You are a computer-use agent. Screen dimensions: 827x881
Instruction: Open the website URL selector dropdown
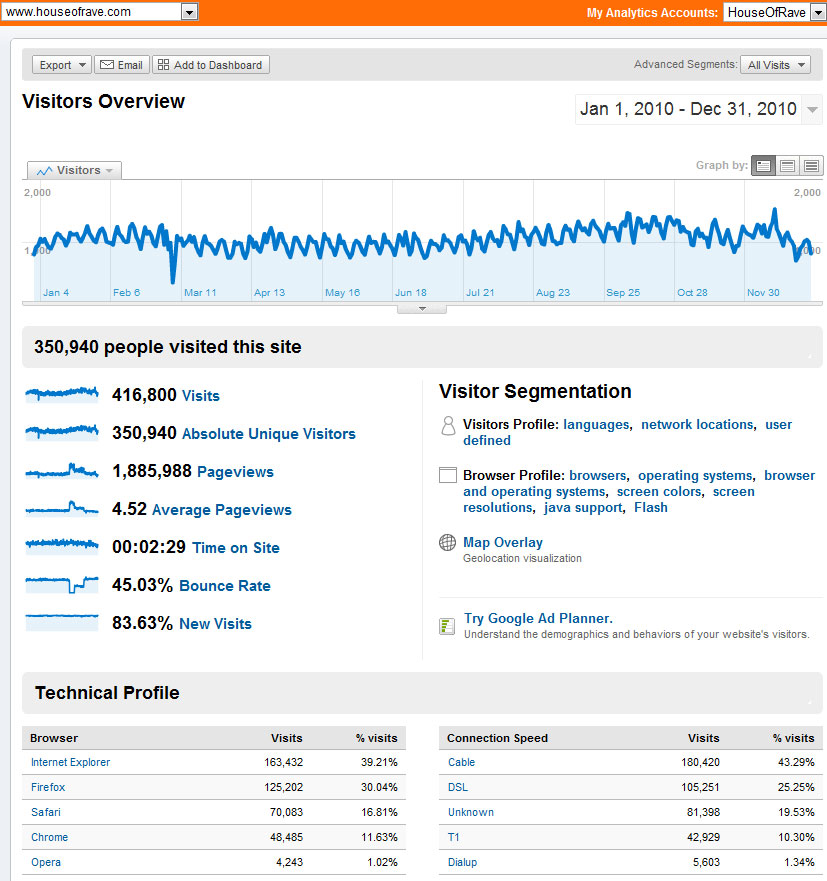[189, 12]
